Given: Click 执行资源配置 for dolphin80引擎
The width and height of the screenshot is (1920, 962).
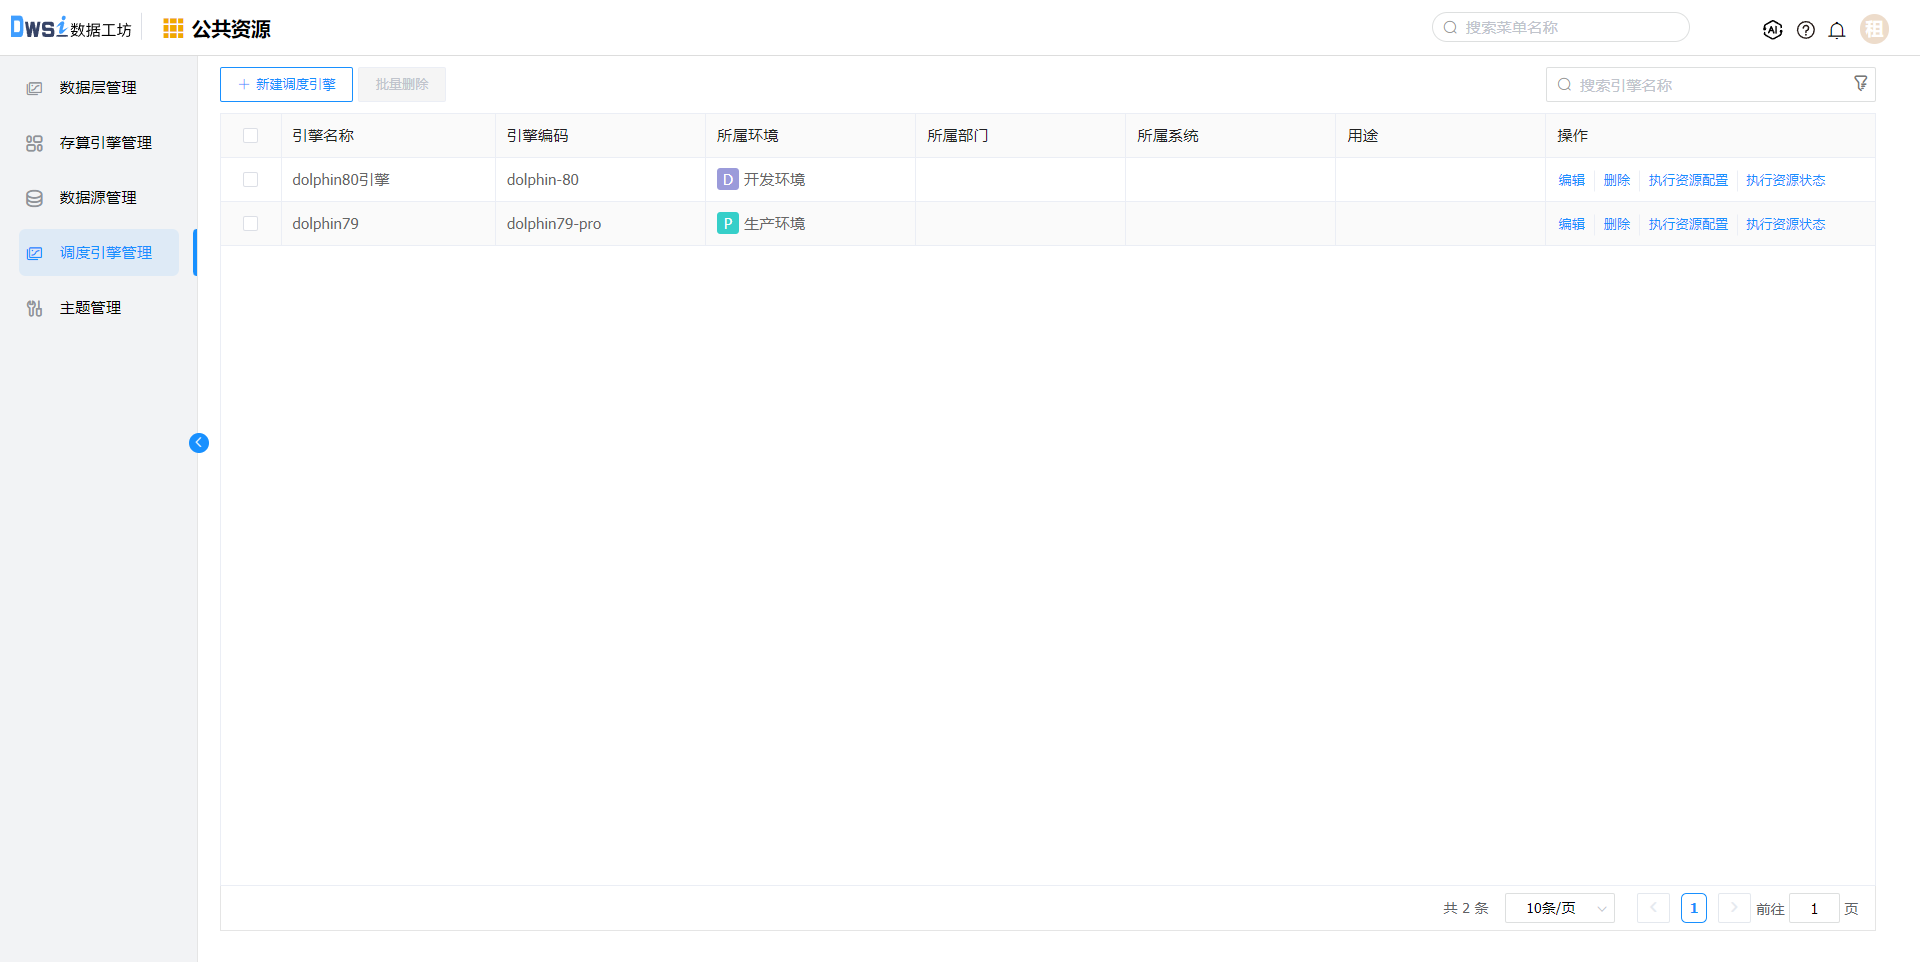Looking at the screenshot, I should click(x=1688, y=180).
